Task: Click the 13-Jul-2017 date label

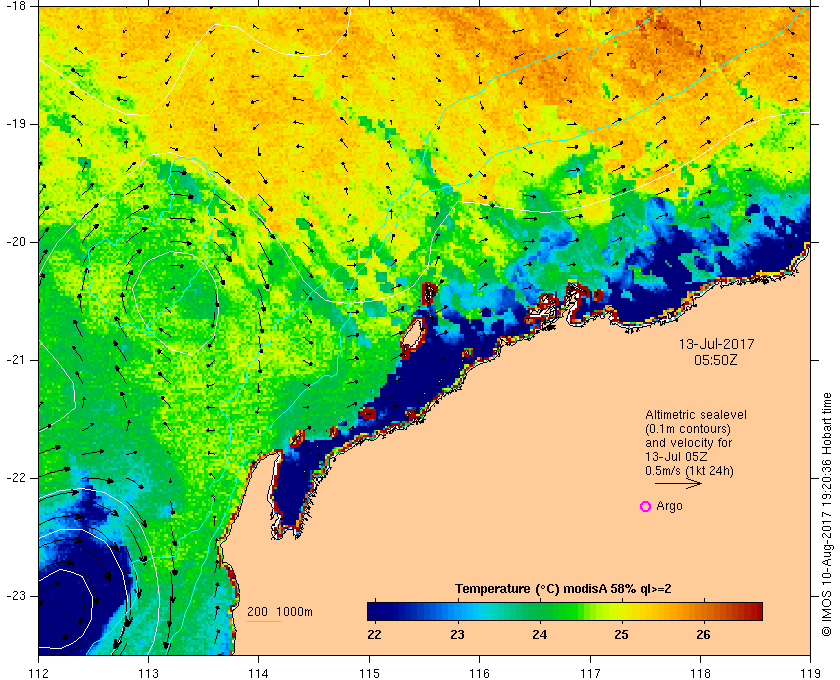Action: [716, 344]
